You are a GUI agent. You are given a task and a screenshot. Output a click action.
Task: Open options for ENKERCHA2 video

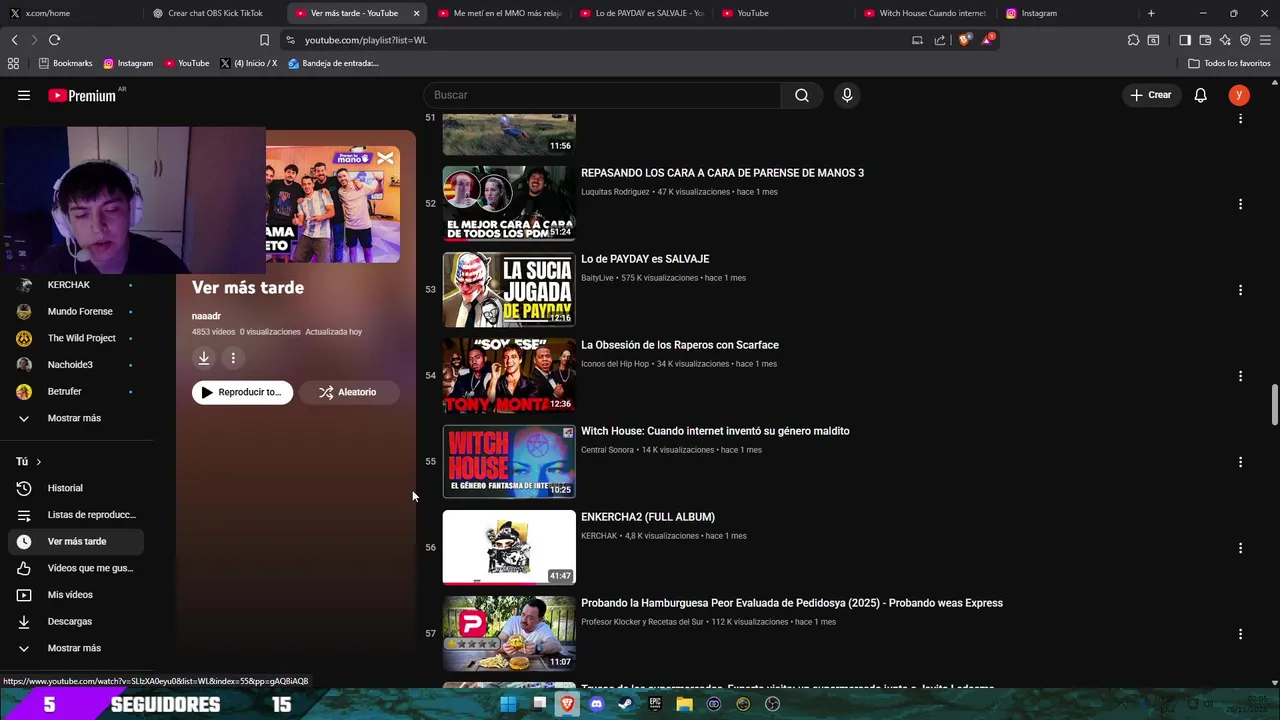coord(1240,548)
